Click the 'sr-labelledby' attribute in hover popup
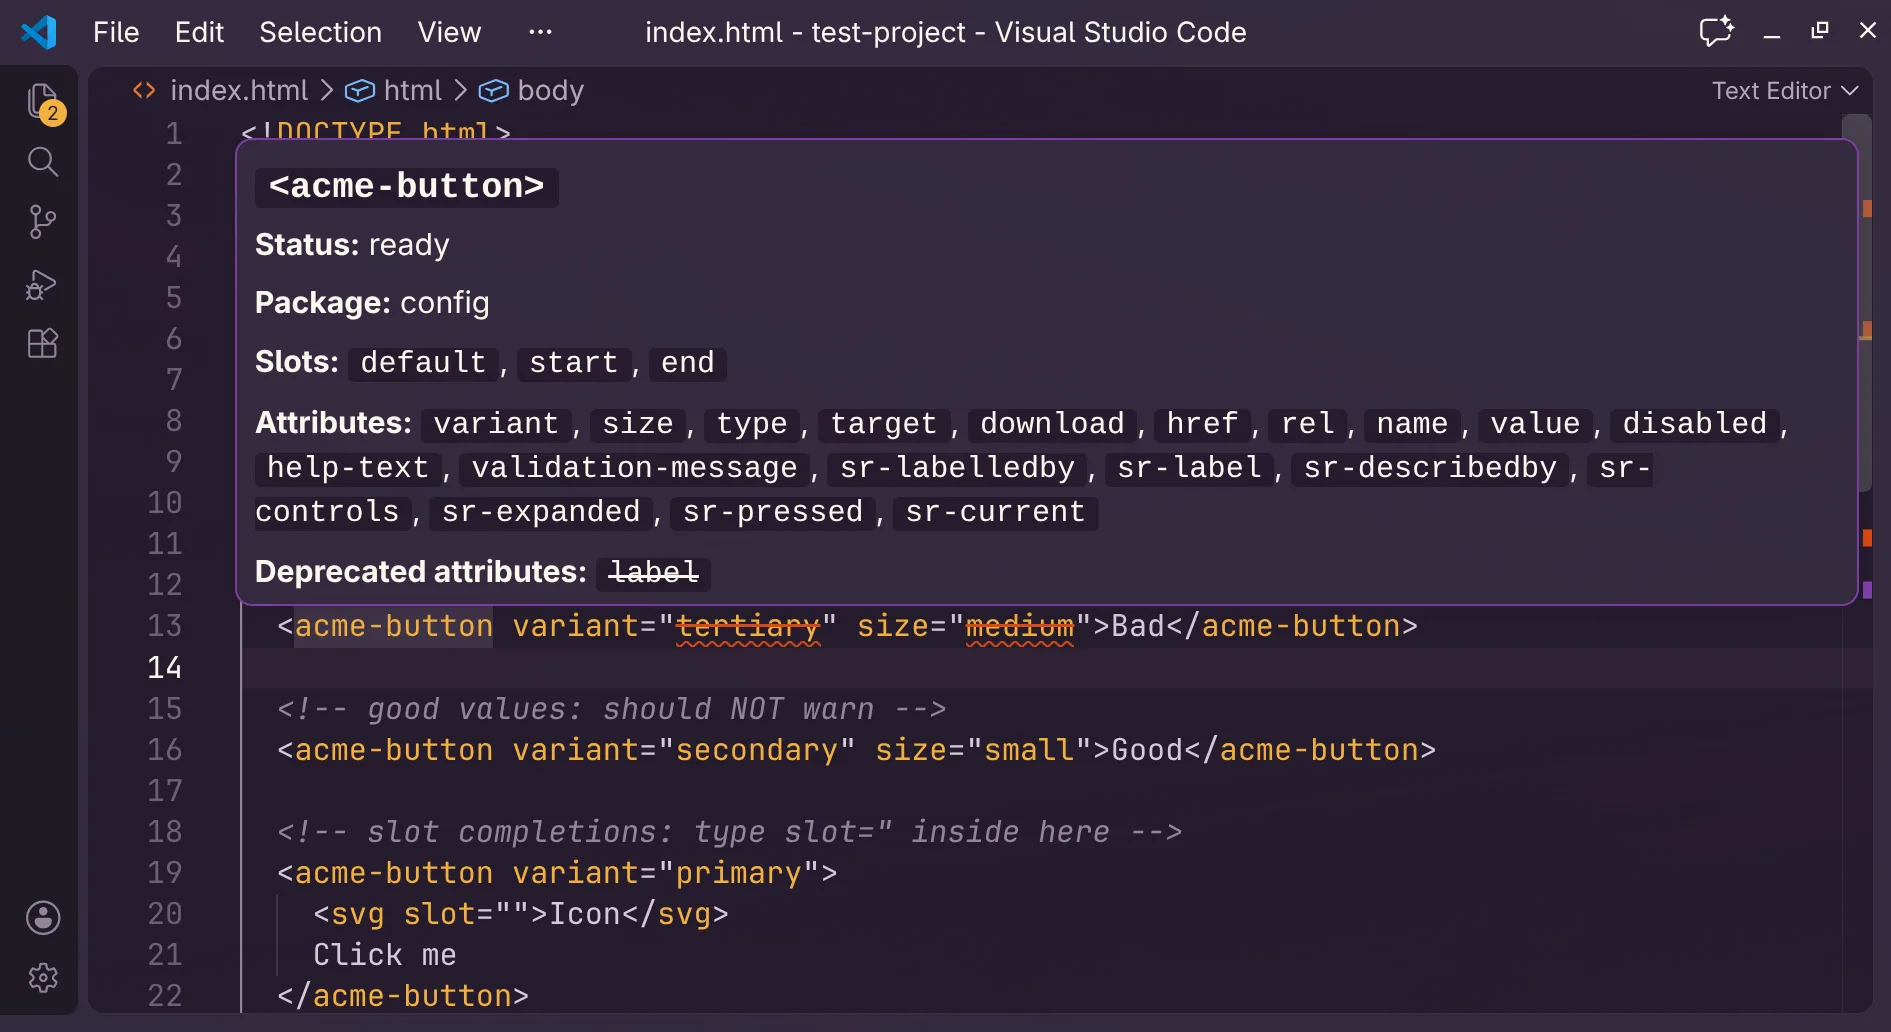This screenshot has width=1891, height=1032. [958, 468]
